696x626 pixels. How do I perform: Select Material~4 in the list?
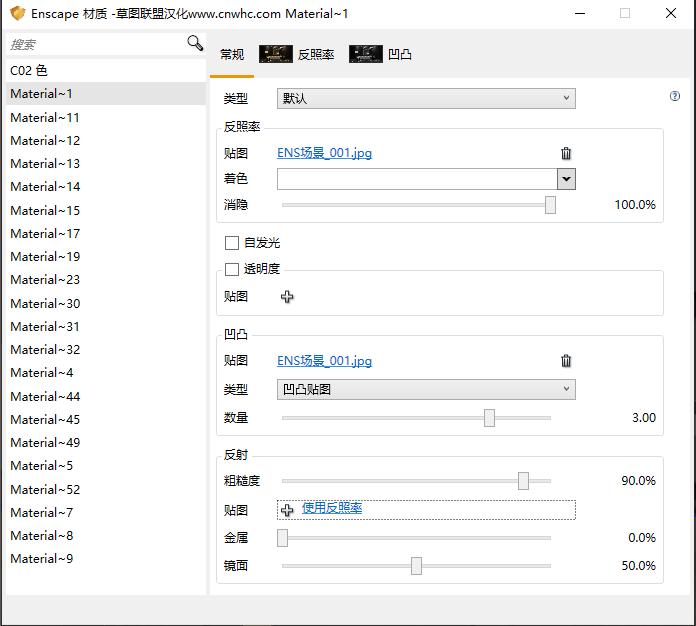[x=106, y=373]
